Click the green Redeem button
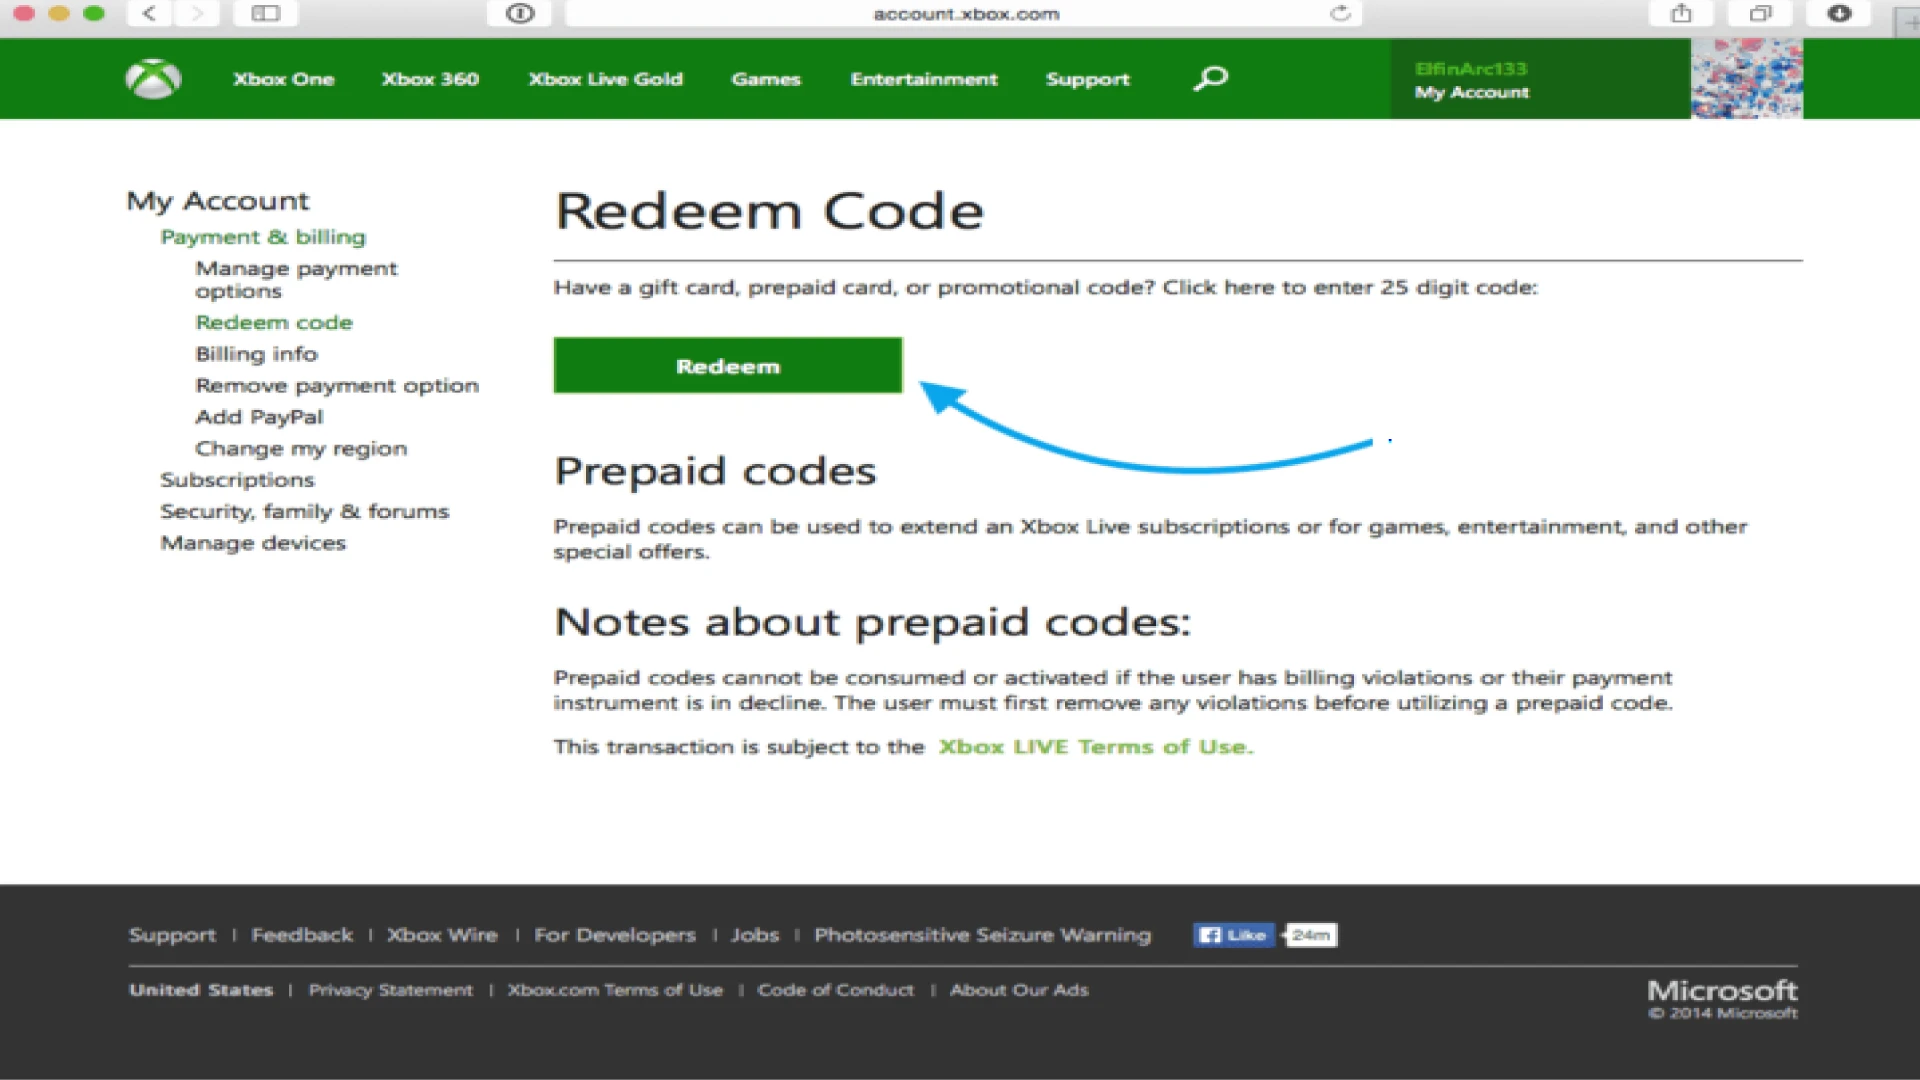 (728, 366)
